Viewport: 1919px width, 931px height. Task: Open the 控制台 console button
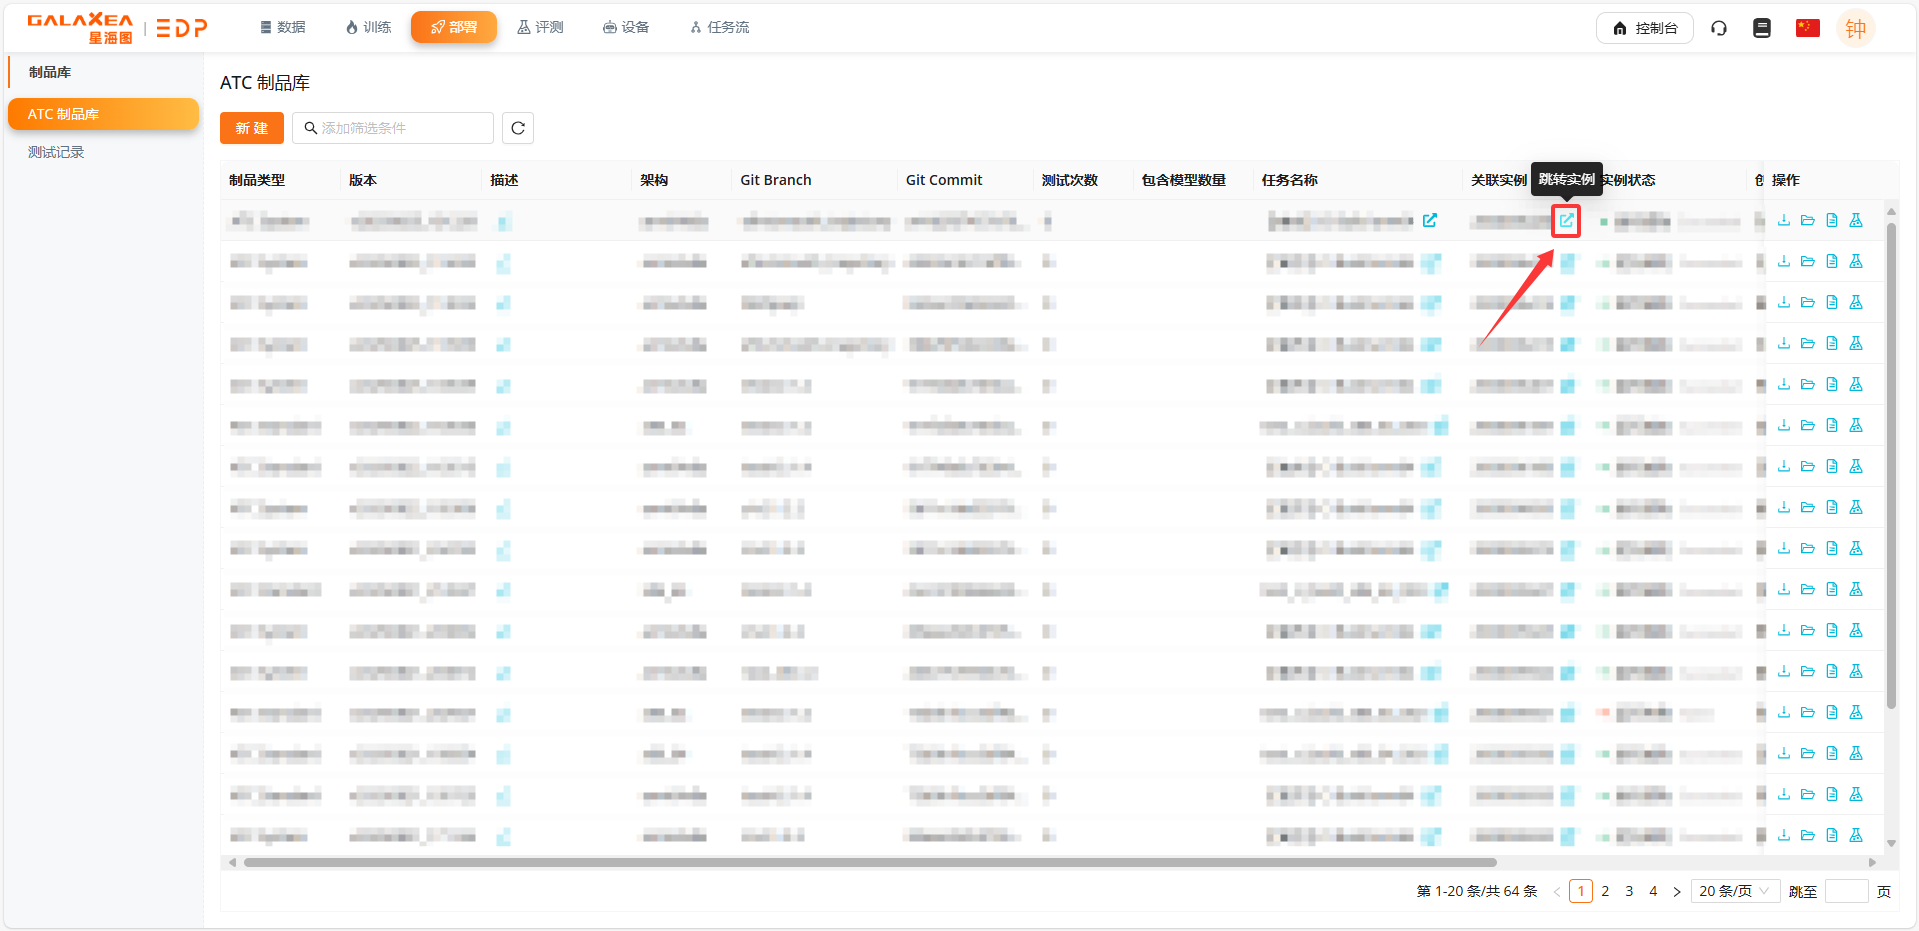tap(1644, 28)
